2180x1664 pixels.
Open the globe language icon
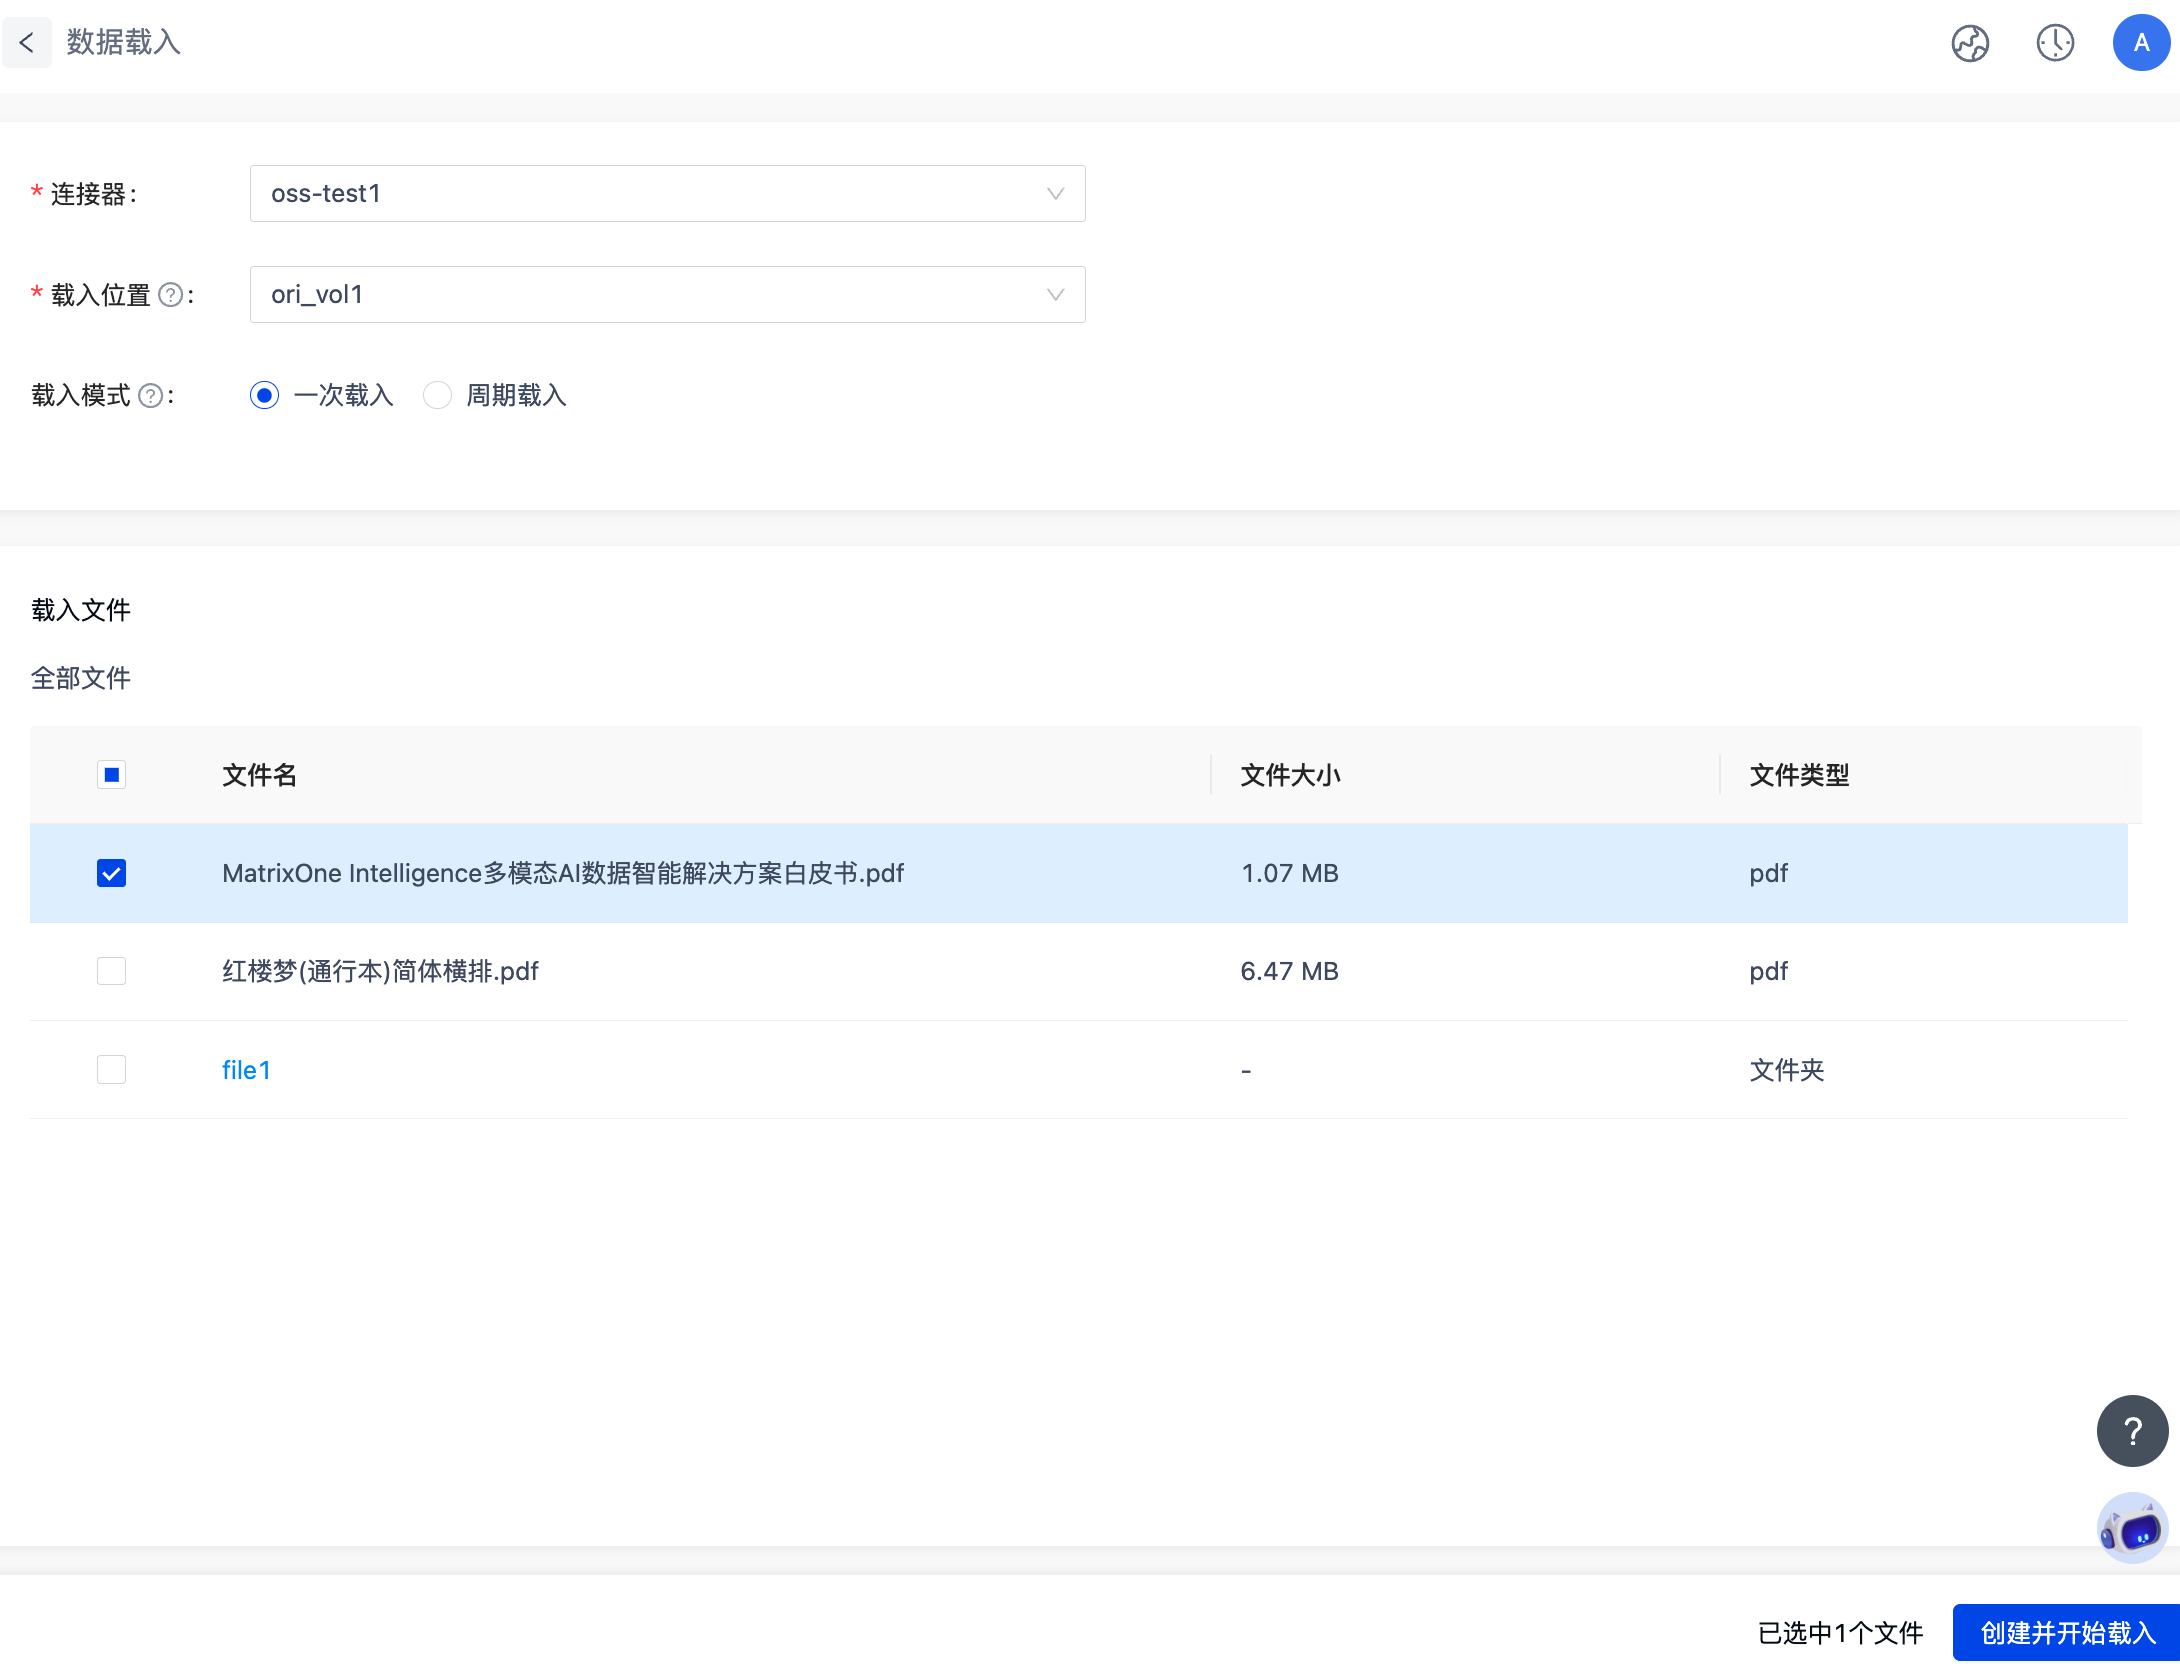[x=1970, y=43]
